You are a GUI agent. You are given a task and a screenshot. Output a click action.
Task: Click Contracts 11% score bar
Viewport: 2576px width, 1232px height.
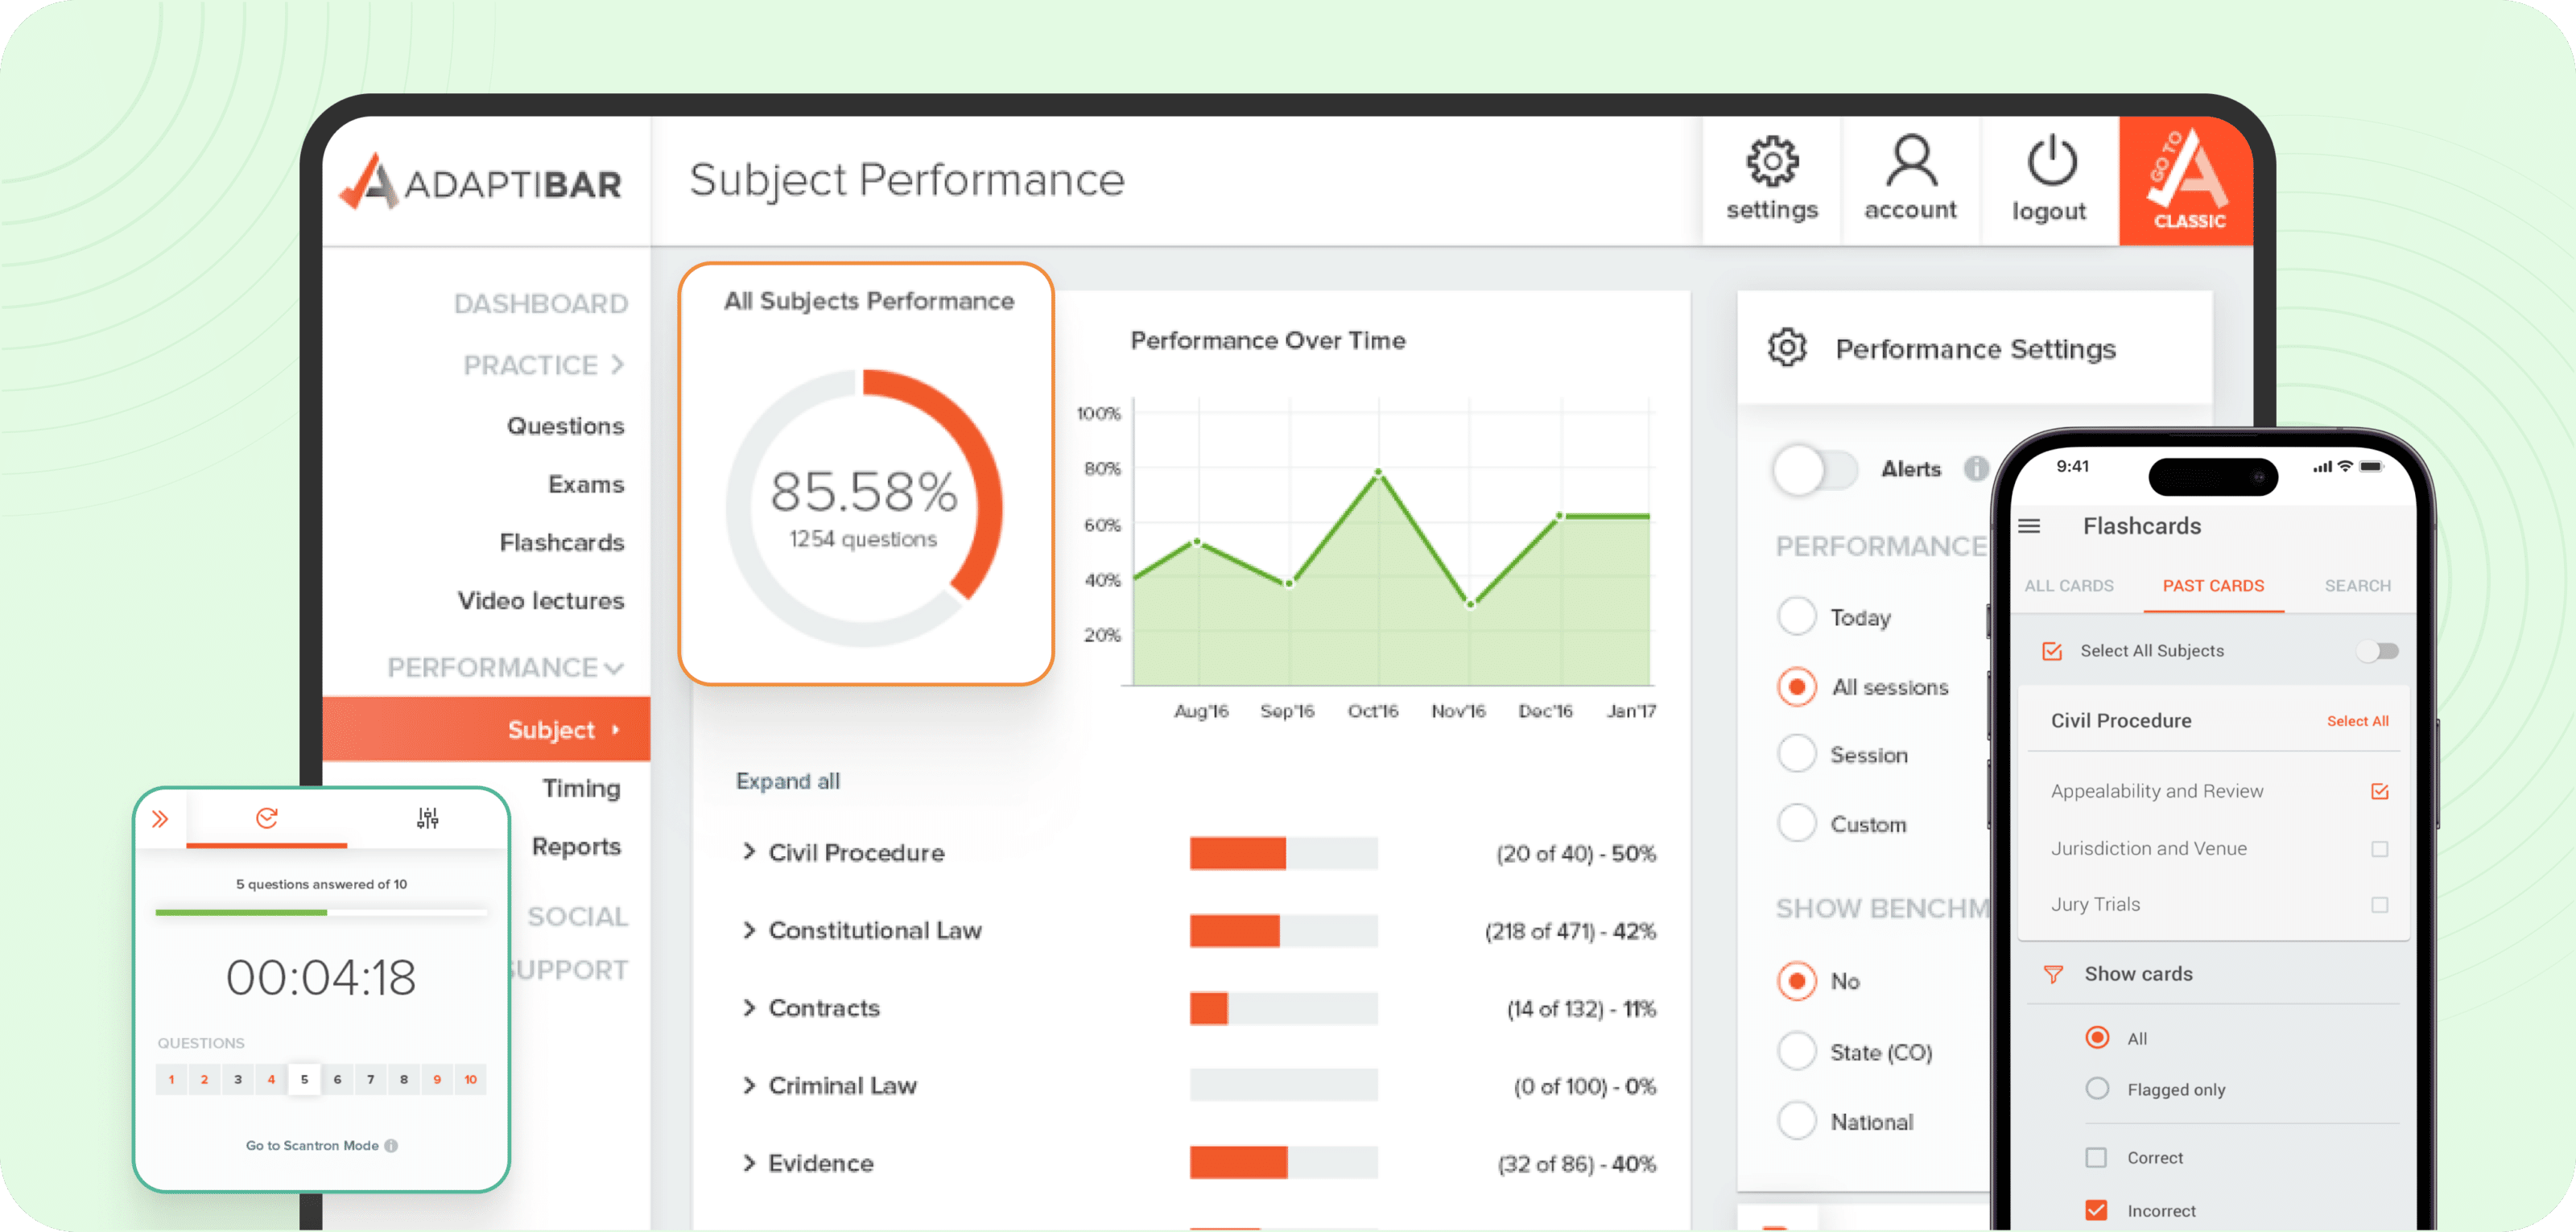tap(1283, 1008)
